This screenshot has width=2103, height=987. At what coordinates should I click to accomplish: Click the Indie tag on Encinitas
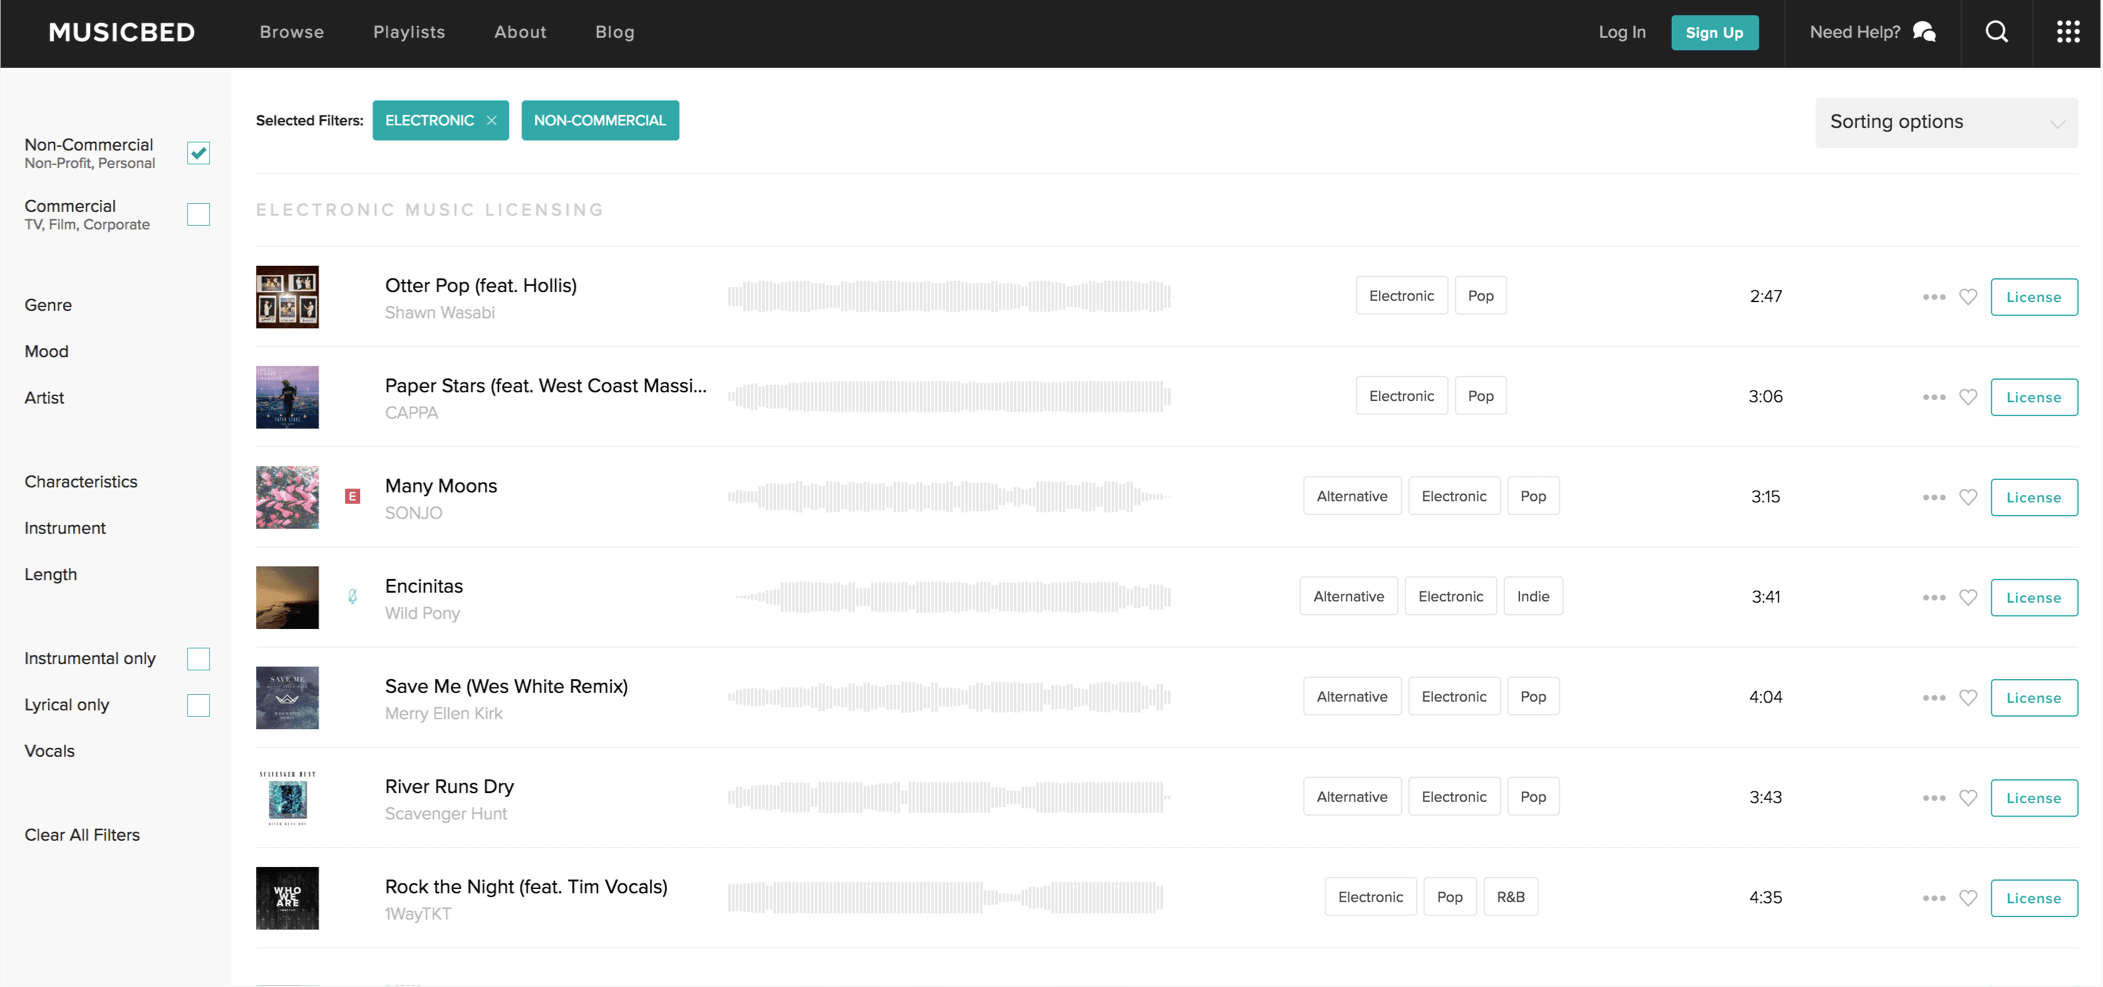[x=1533, y=596]
